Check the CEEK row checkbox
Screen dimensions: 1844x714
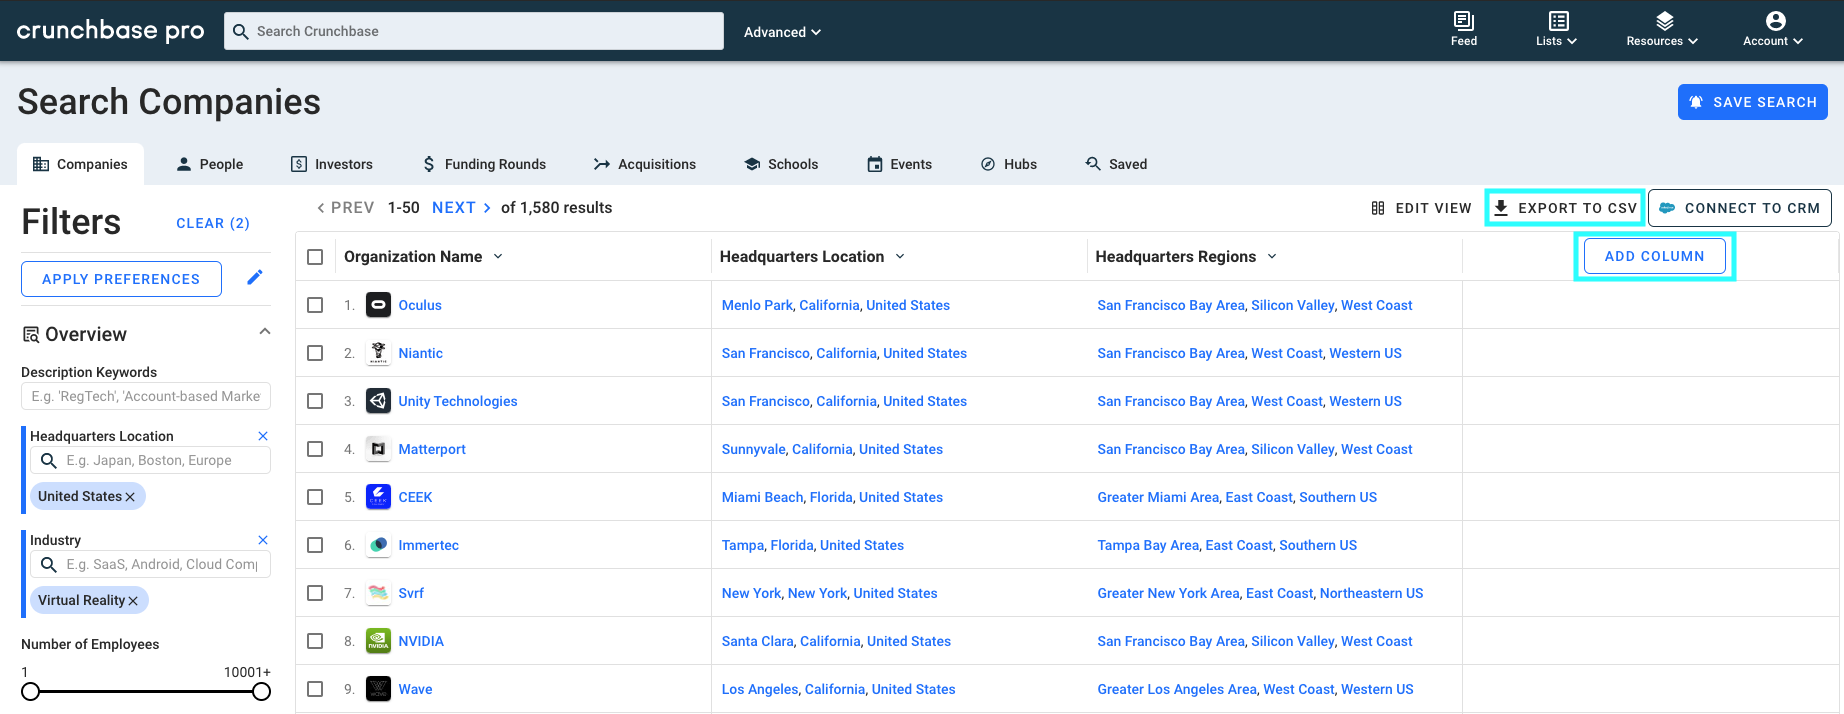[315, 497]
